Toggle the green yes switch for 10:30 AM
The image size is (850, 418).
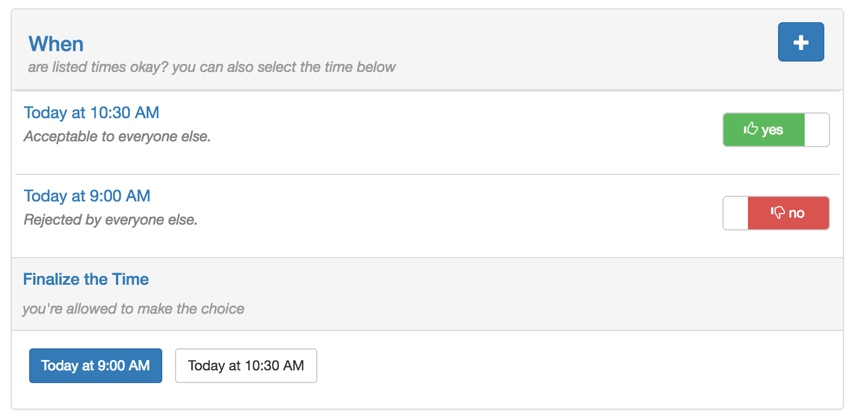776,130
